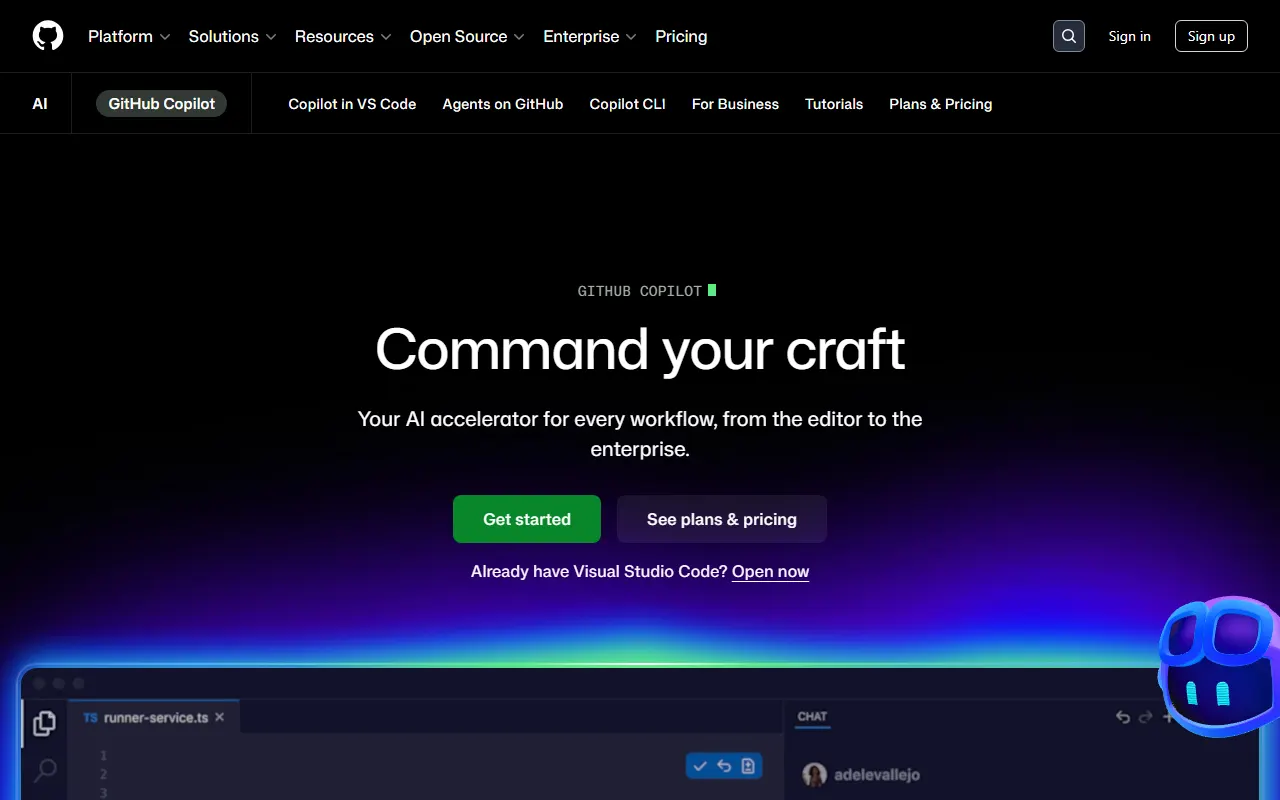Click the adelevallejo avatar in chat
1280x800 pixels.
[815, 774]
